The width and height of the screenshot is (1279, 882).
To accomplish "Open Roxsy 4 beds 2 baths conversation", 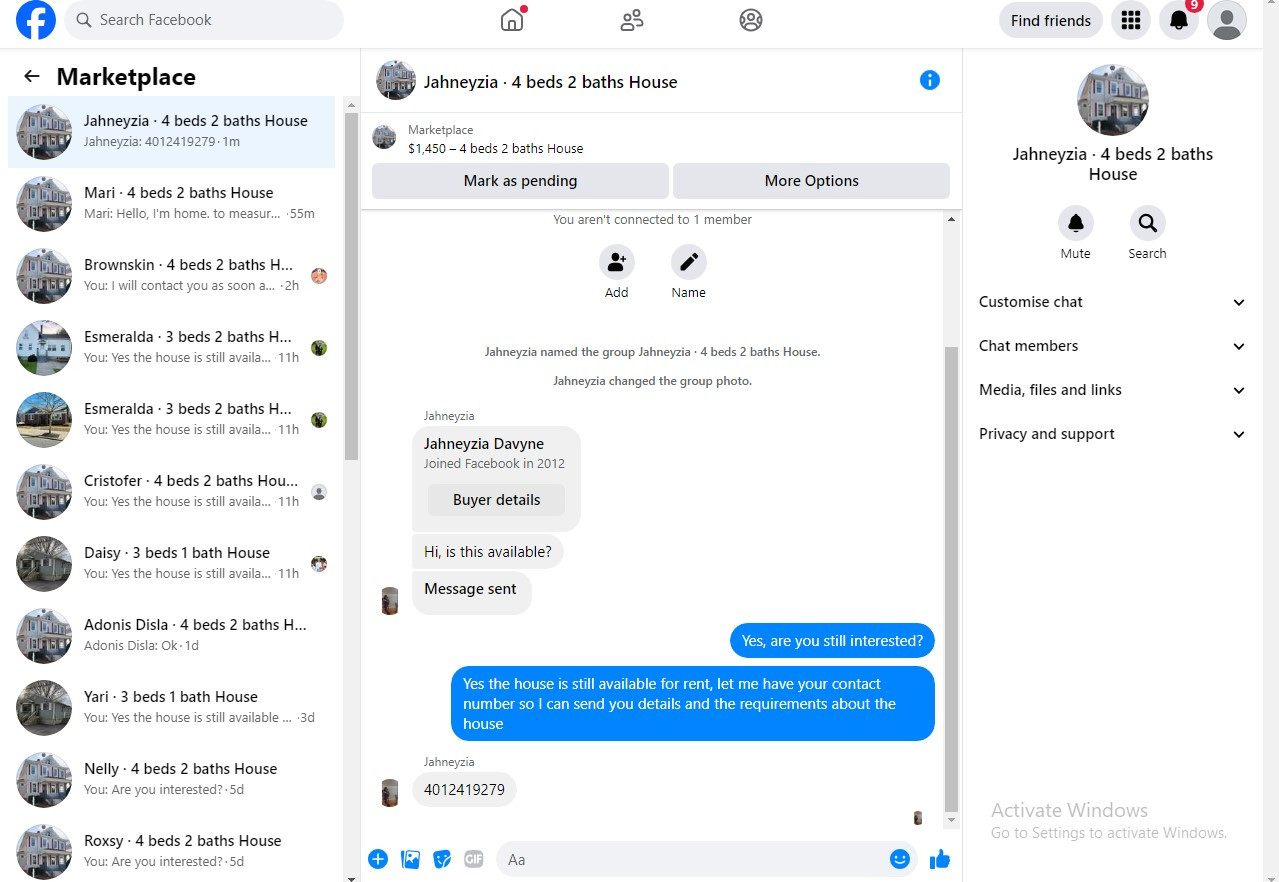I will pyautogui.click(x=172, y=850).
